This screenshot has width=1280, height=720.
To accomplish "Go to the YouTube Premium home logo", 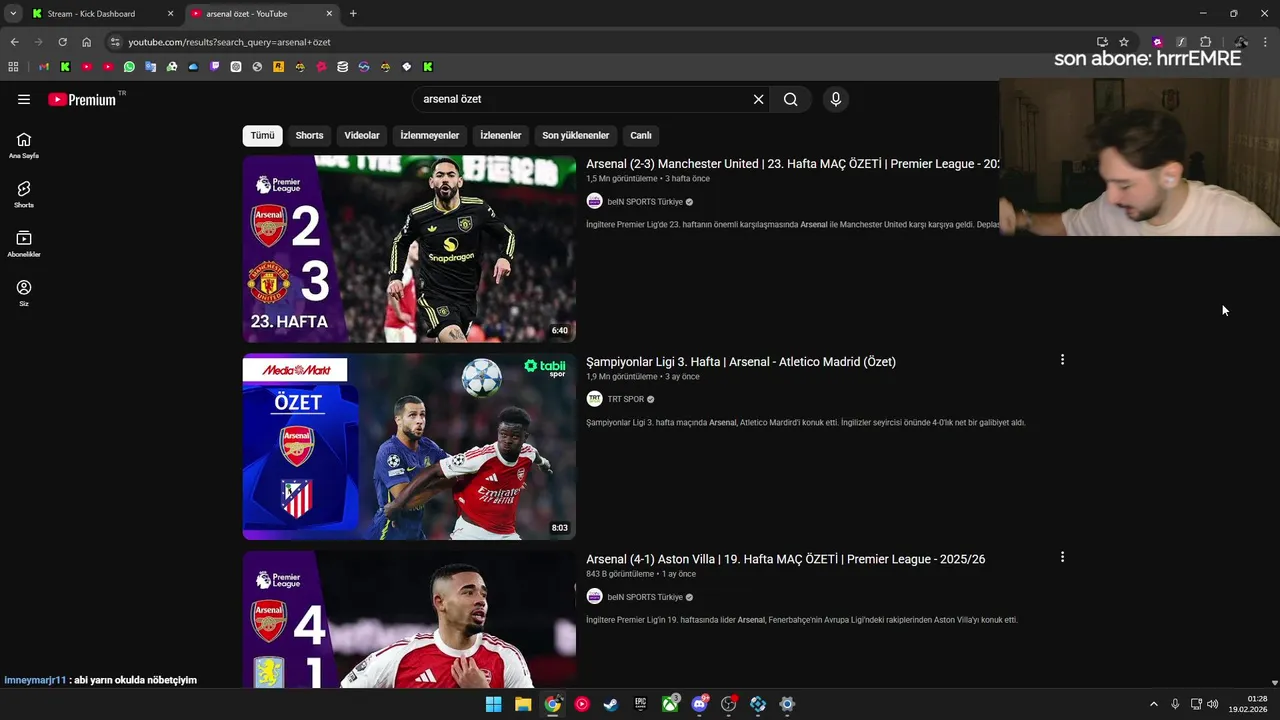I will click(x=84, y=99).
